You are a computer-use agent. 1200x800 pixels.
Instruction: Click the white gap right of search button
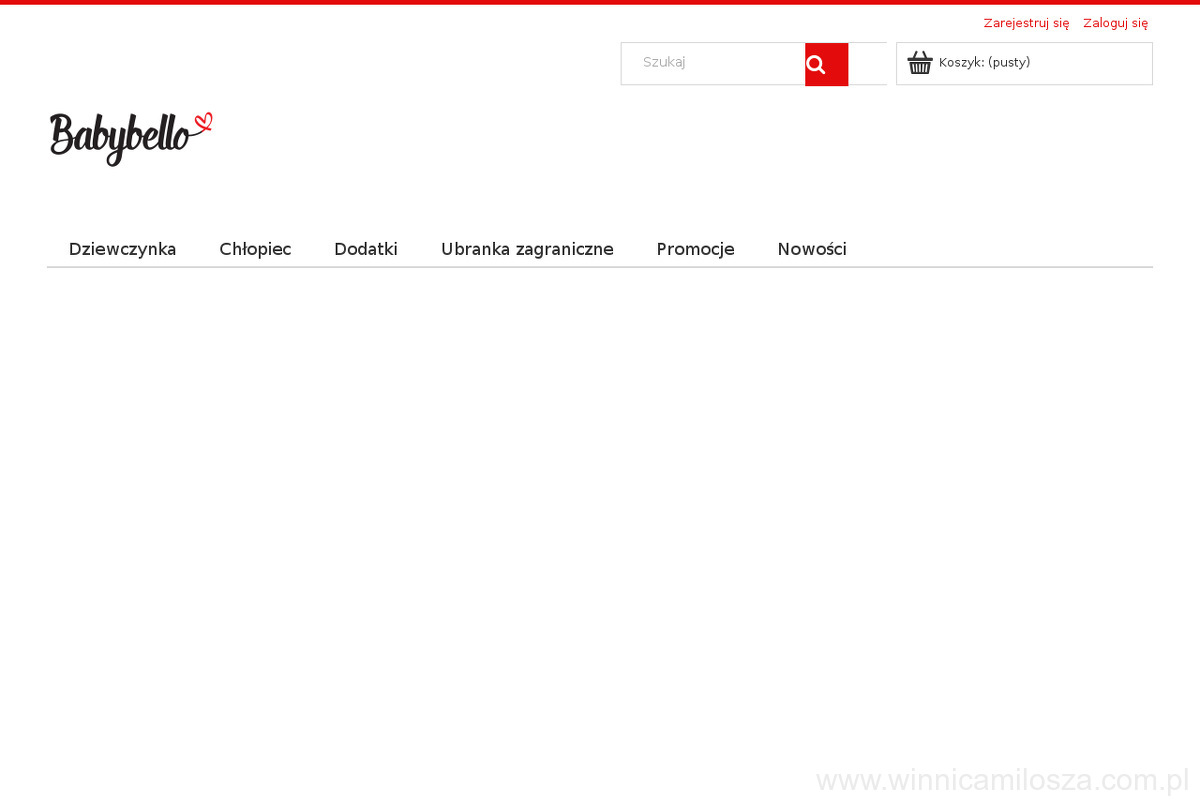867,63
